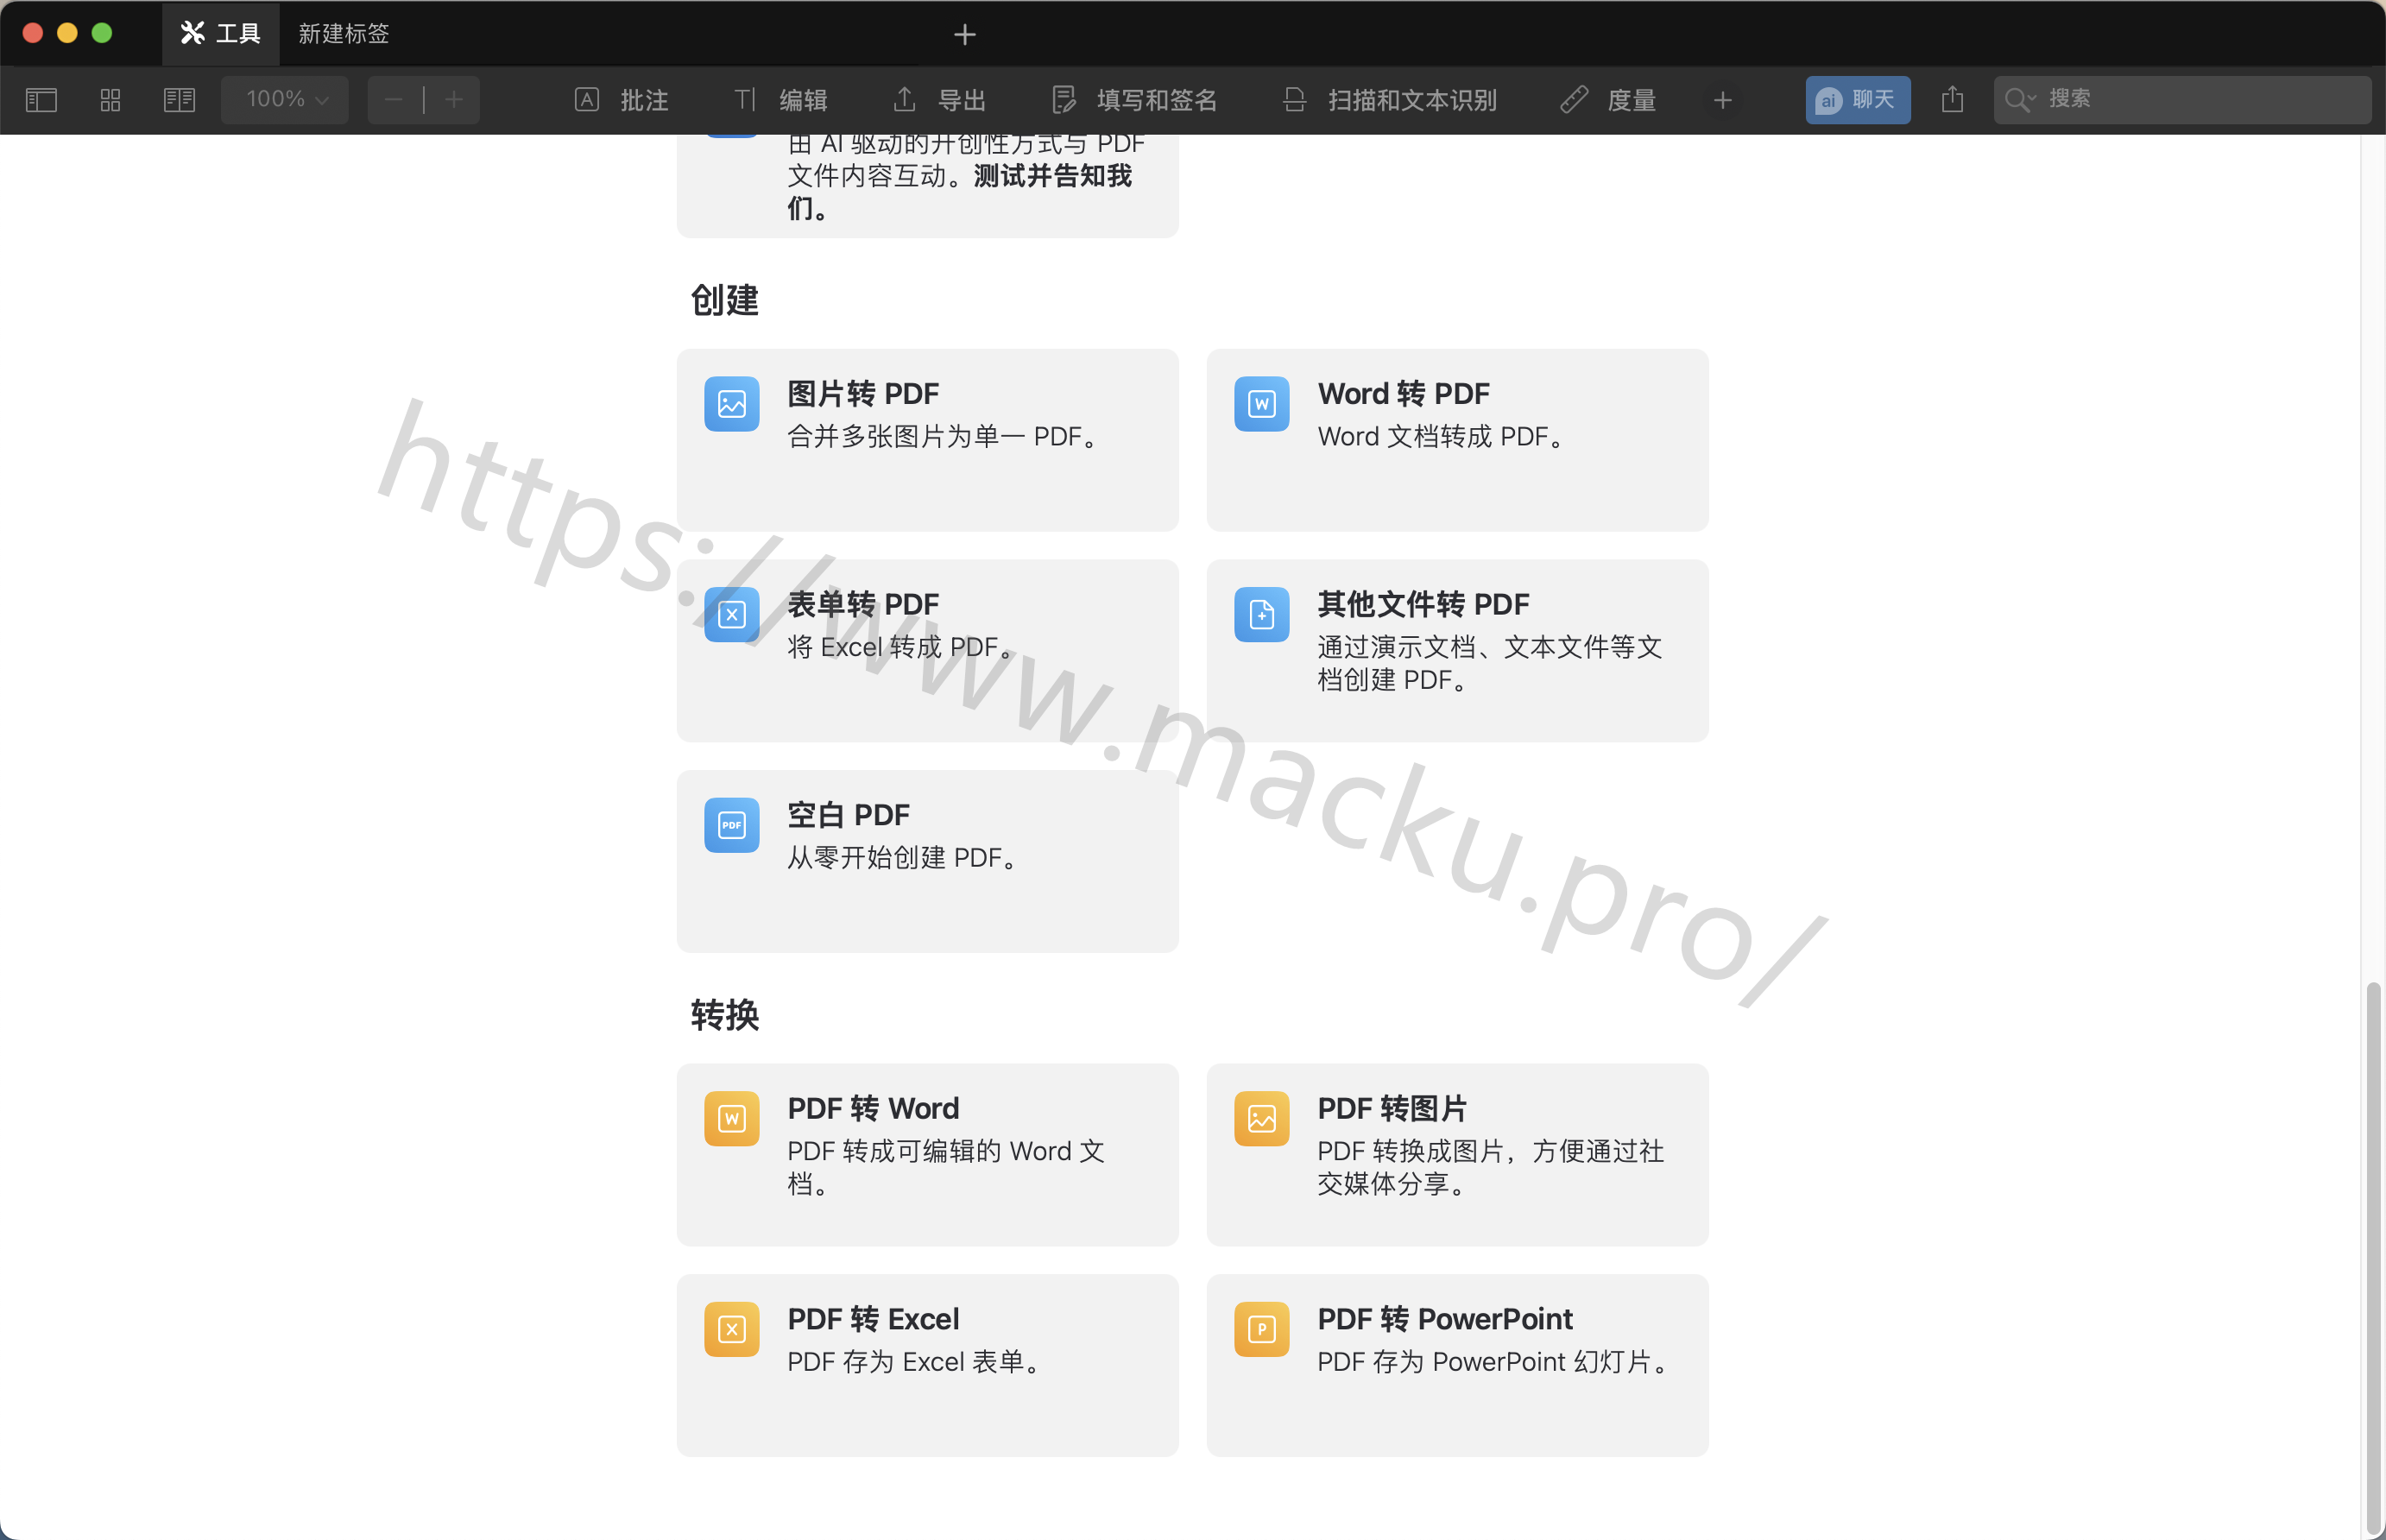Open the 表单转 PDF card title
This screenshot has height=1540, width=2386.
863,604
